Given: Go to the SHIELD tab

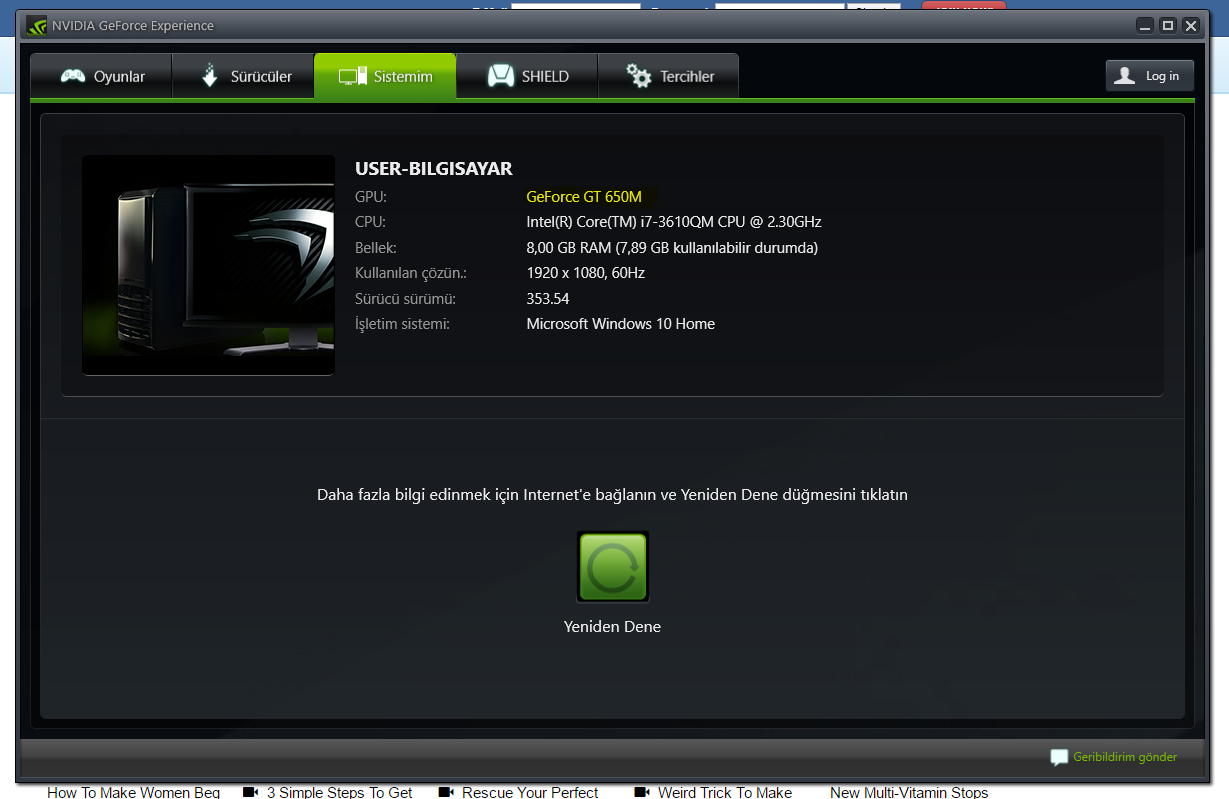Looking at the screenshot, I should point(527,76).
